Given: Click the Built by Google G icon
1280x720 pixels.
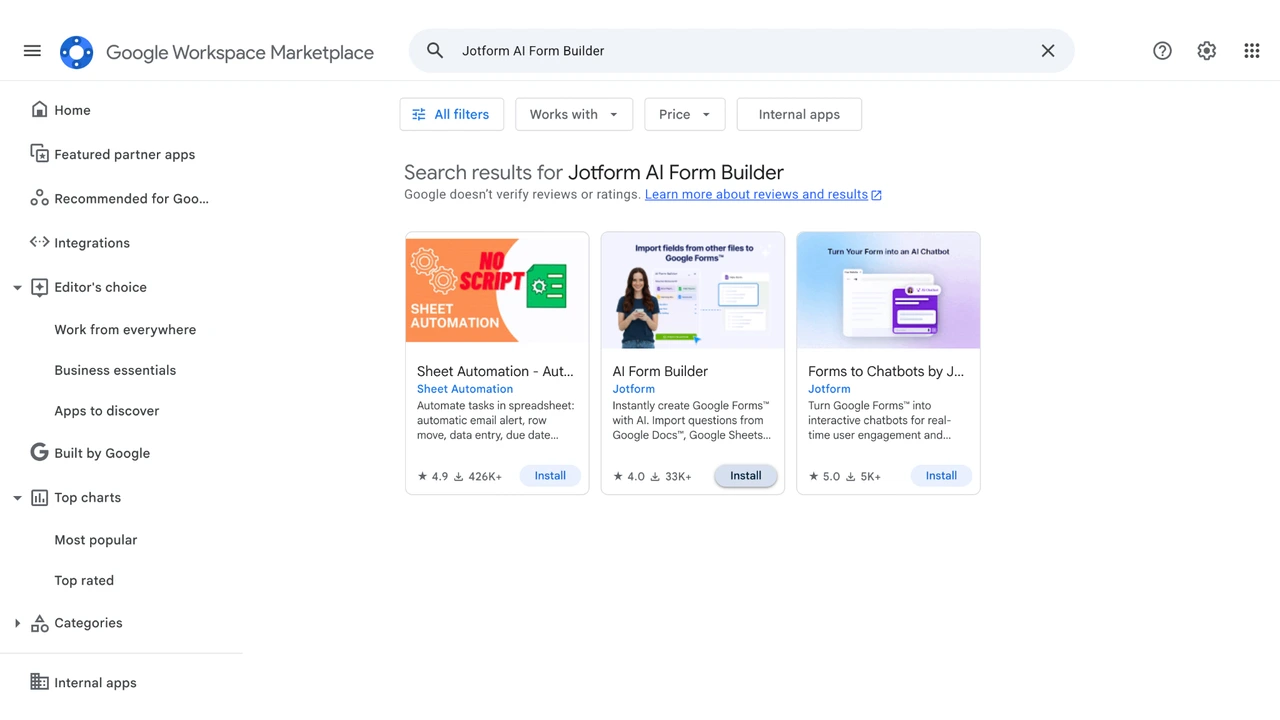Looking at the screenshot, I should pos(39,452).
